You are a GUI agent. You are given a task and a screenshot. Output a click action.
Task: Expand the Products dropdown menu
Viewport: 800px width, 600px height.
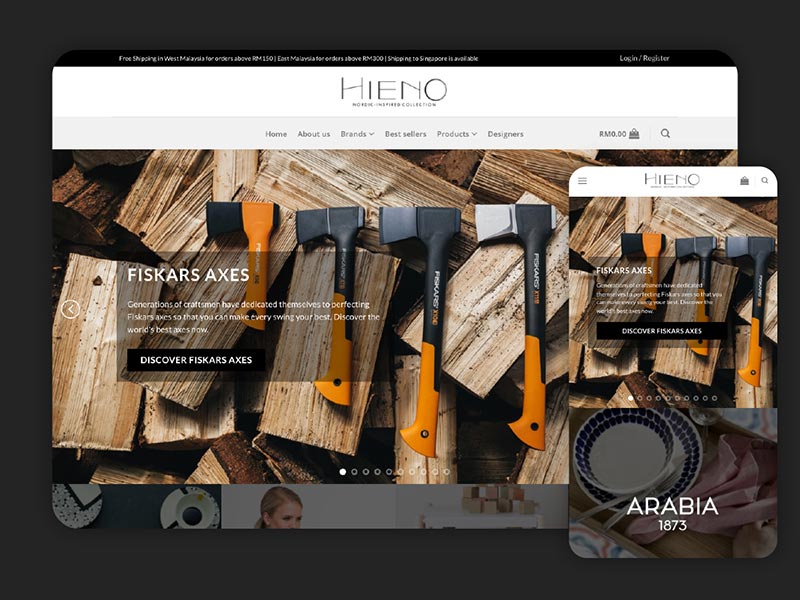point(457,134)
